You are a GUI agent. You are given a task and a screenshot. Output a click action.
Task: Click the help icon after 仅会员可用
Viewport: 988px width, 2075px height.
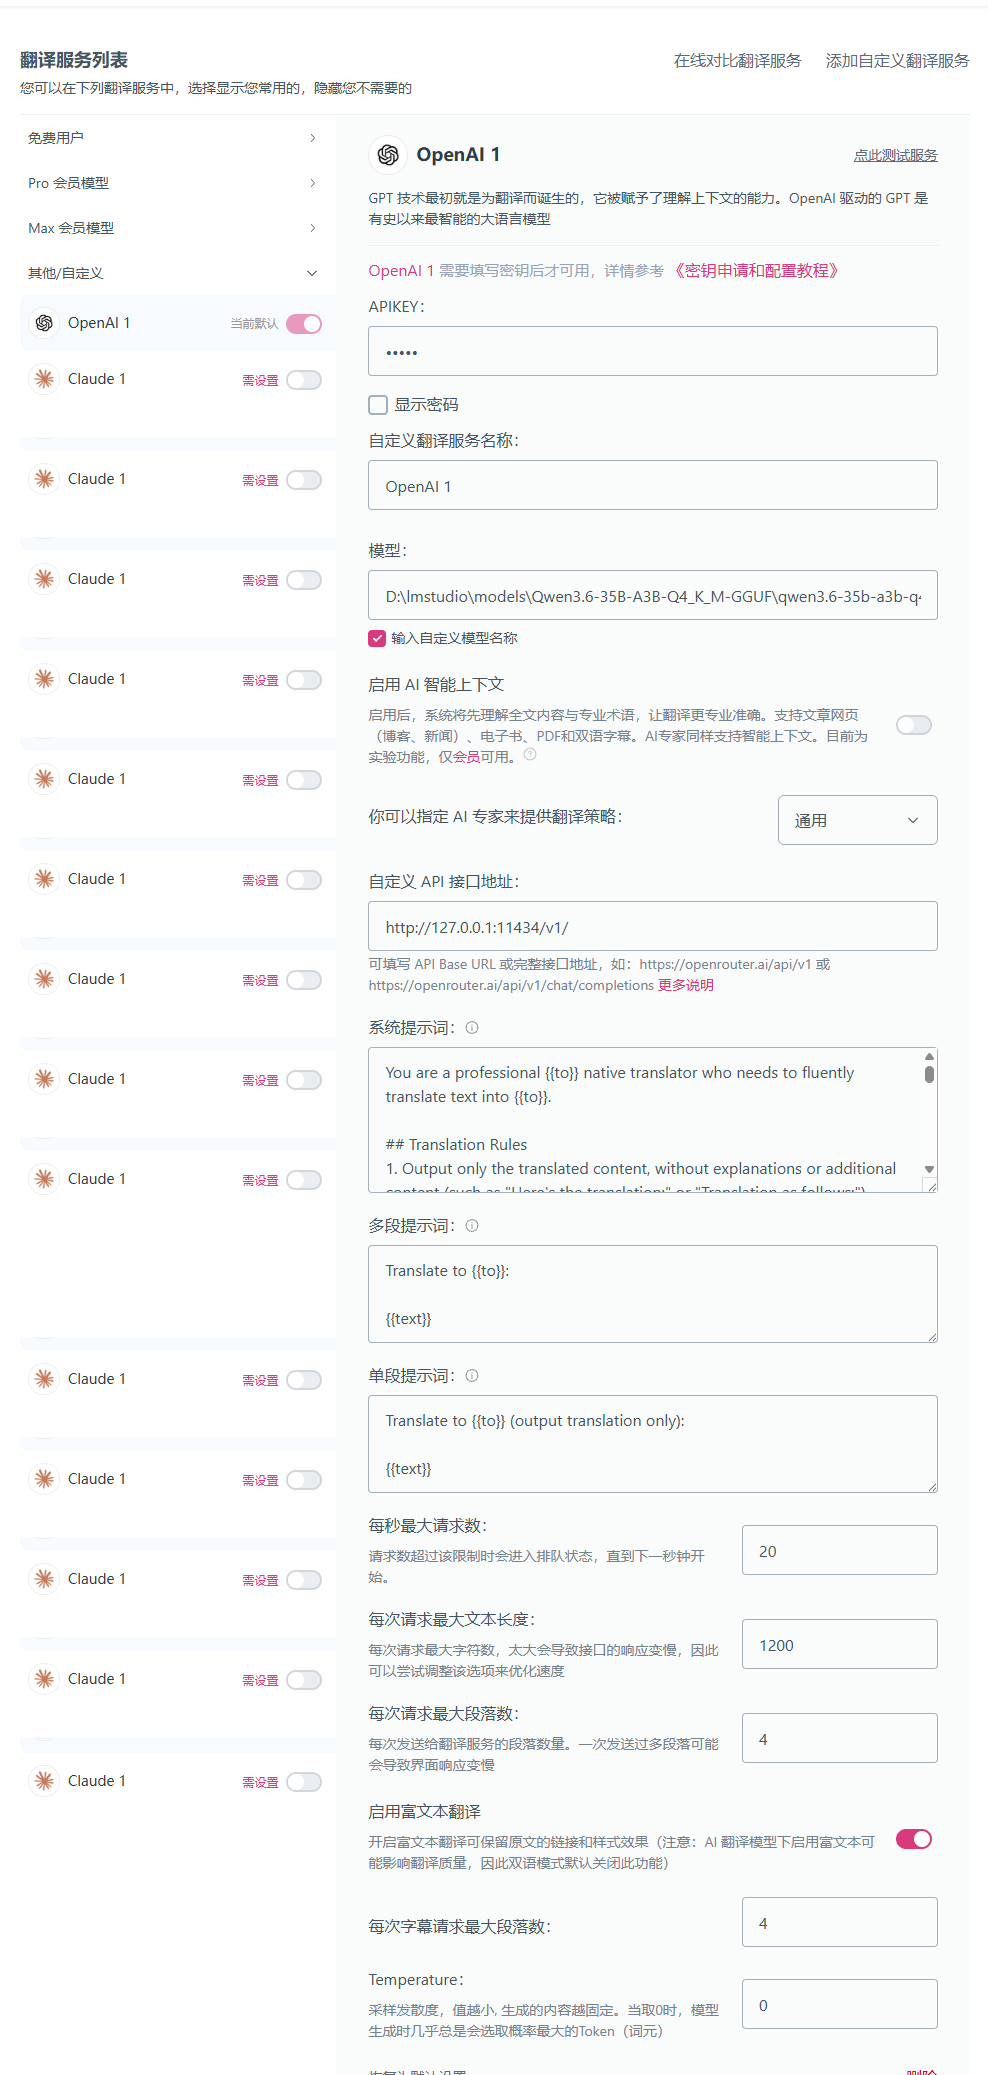click(530, 755)
